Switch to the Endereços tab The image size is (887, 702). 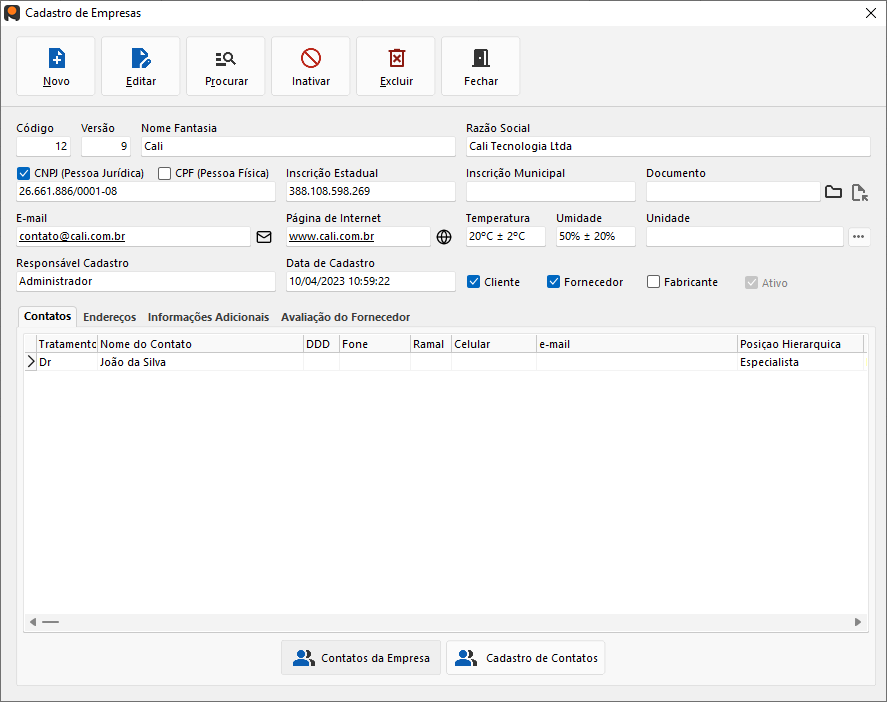click(110, 317)
